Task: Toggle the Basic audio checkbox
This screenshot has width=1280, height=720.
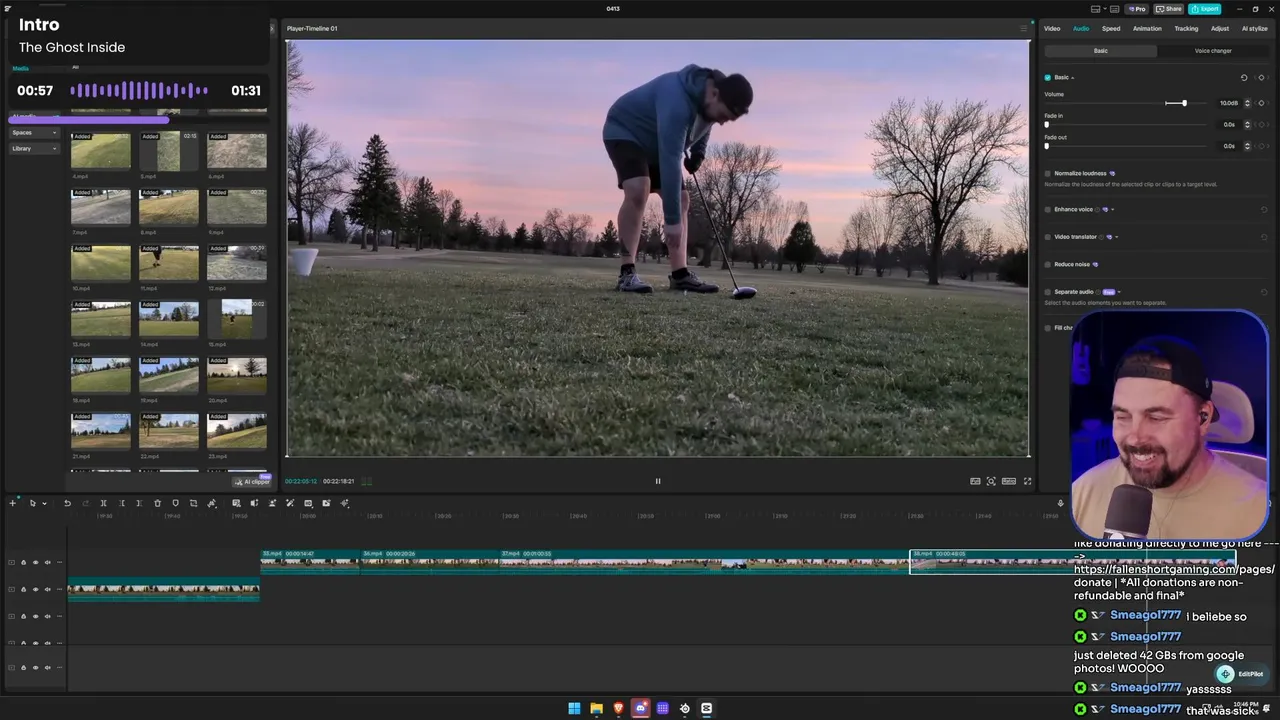Action: 1048,77
